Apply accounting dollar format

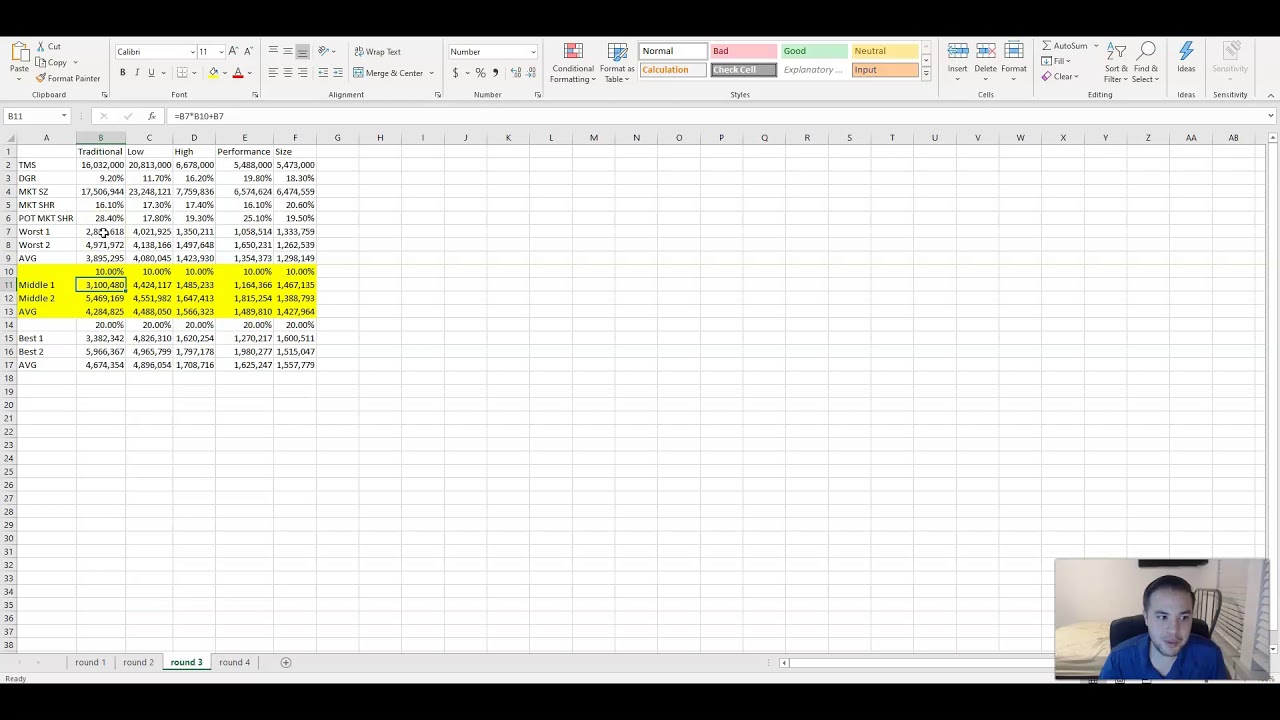tap(455, 73)
